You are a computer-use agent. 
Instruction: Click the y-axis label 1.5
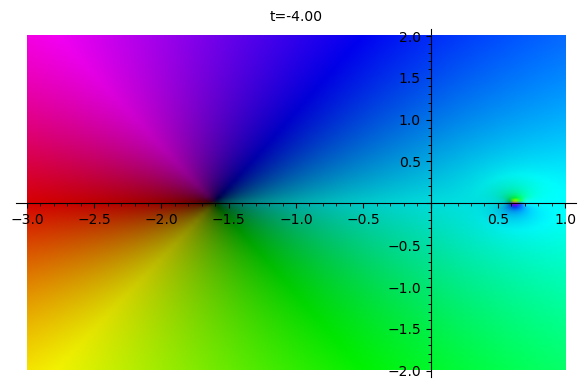tap(410, 78)
